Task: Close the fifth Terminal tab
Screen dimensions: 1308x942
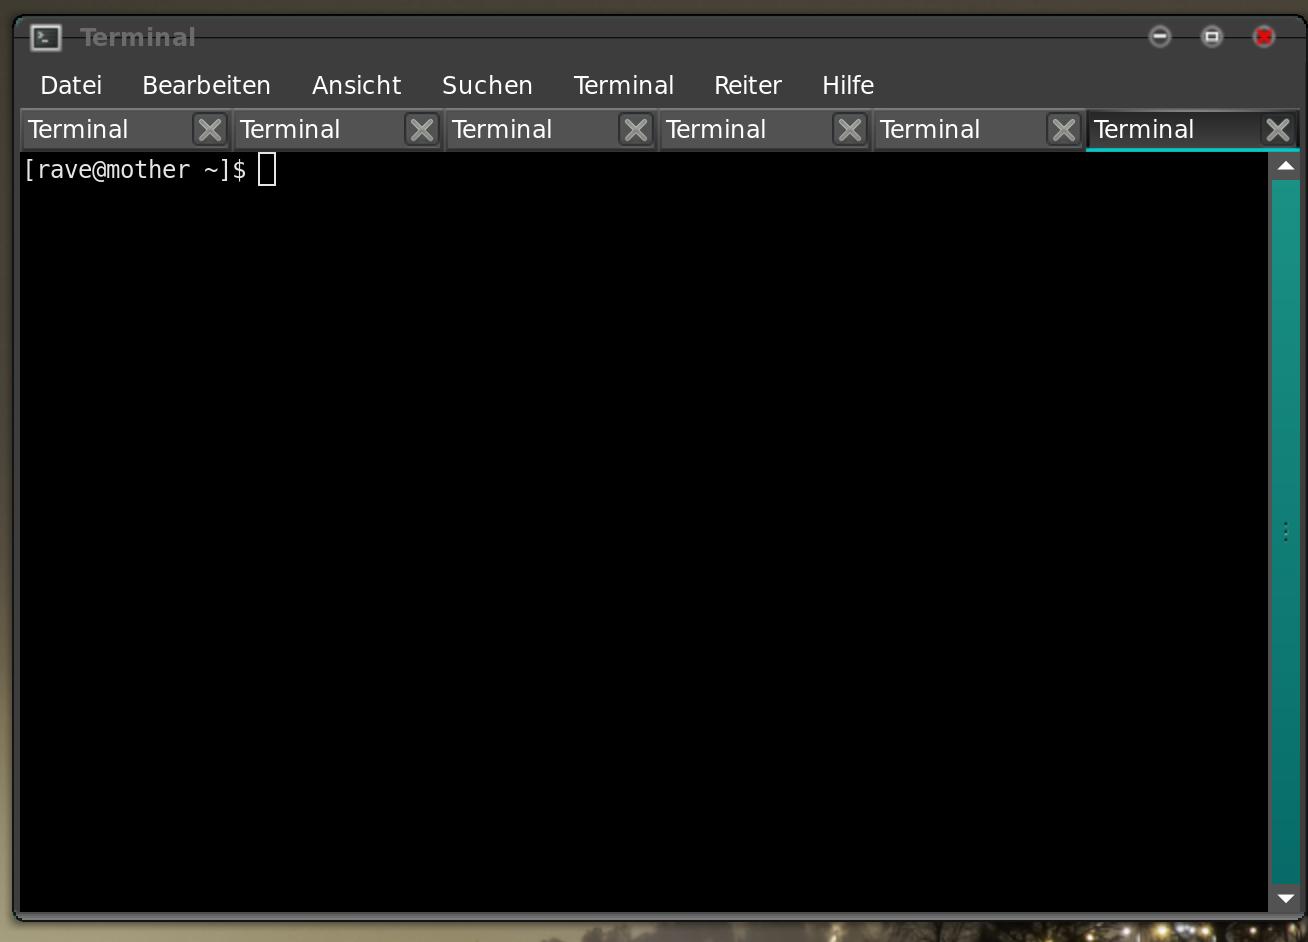Action: [x=1063, y=128]
